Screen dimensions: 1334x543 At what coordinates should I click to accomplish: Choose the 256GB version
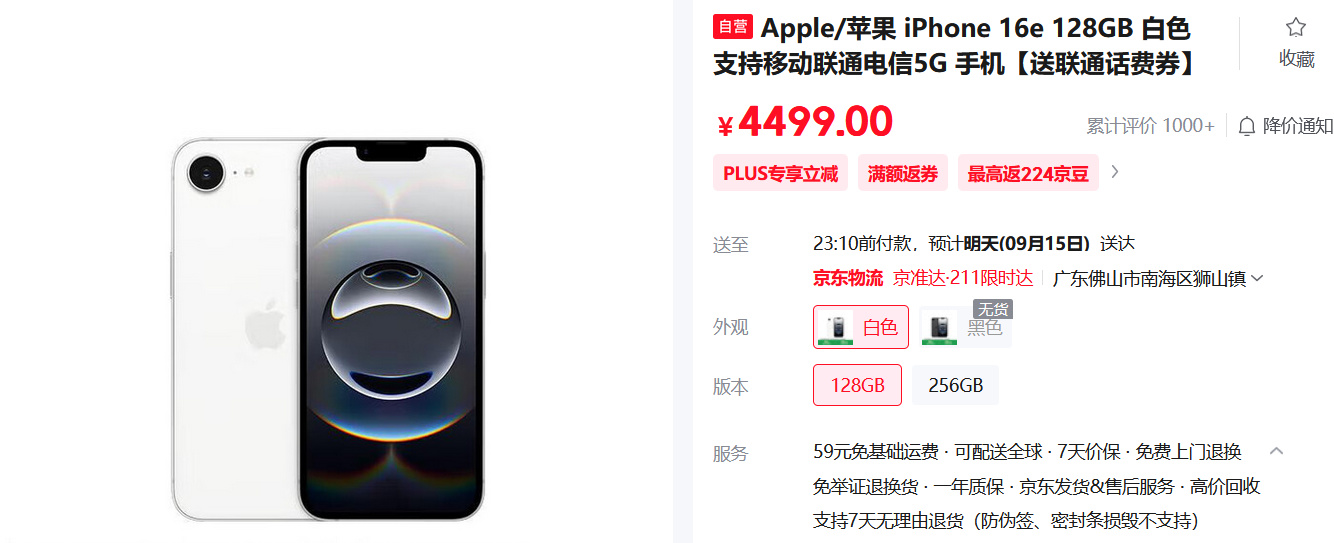(955, 385)
